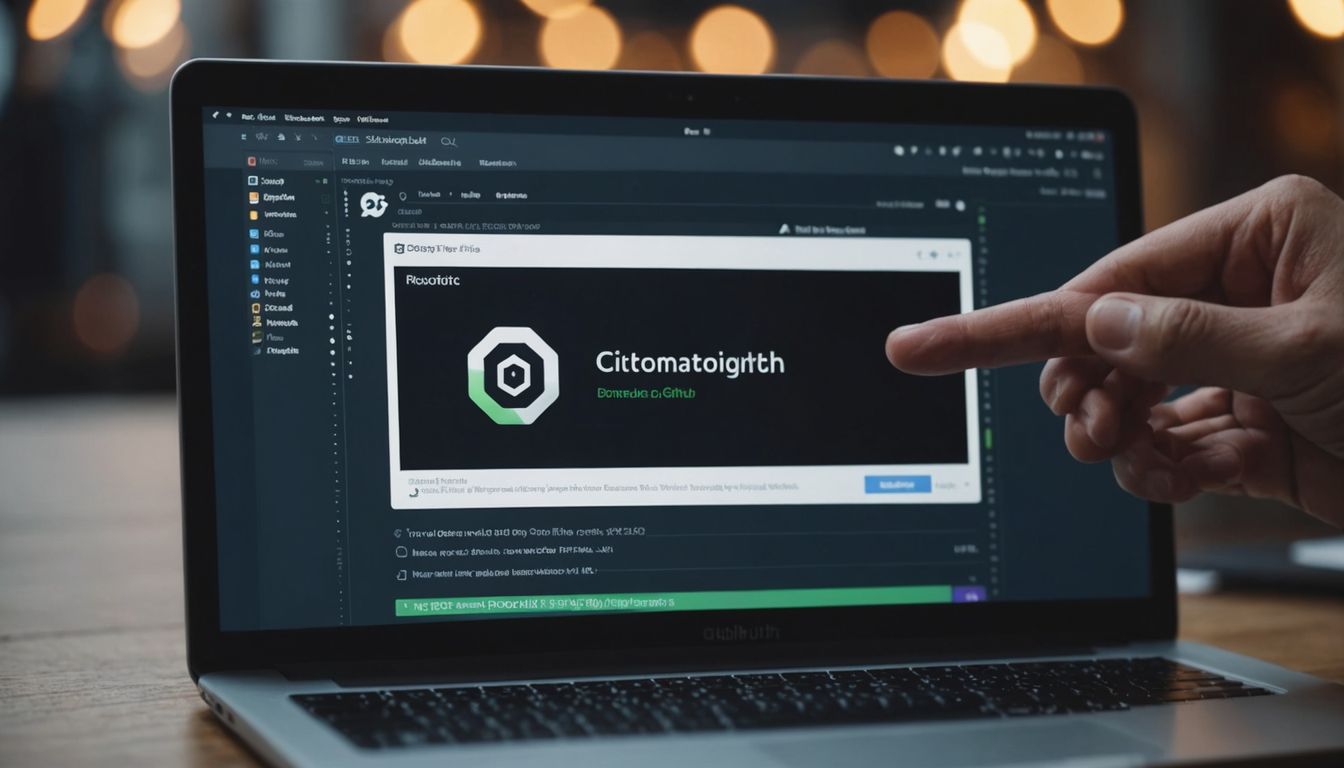Select the first orange folder icon in sidebar
The image size is (1344, 768).
[x=254, y=198]
